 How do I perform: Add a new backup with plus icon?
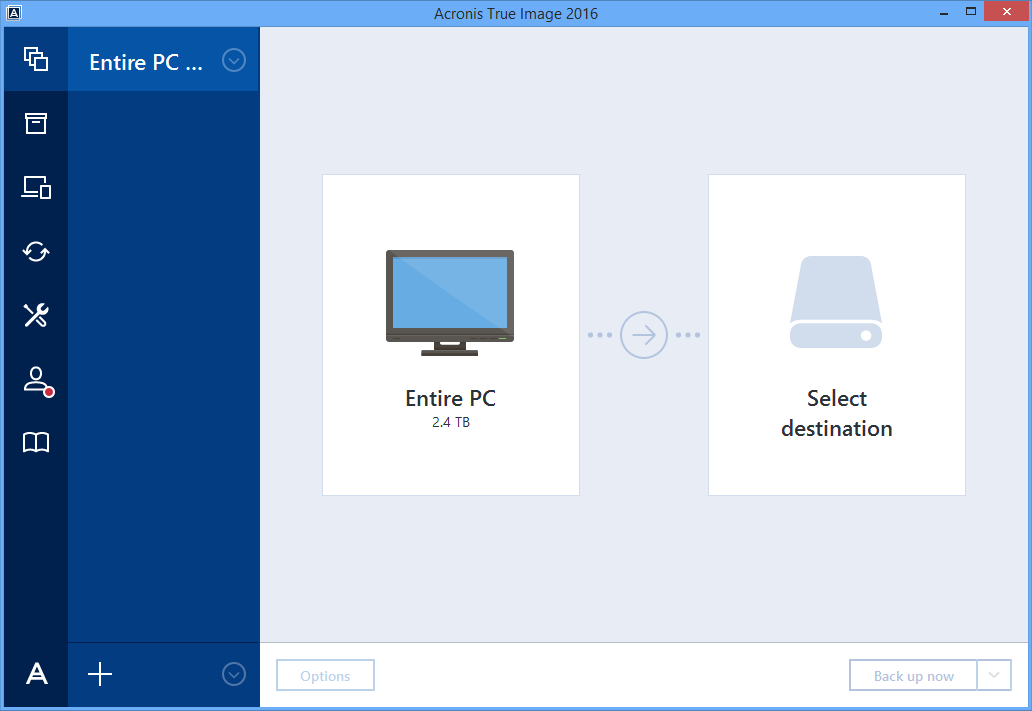(100, 674)
